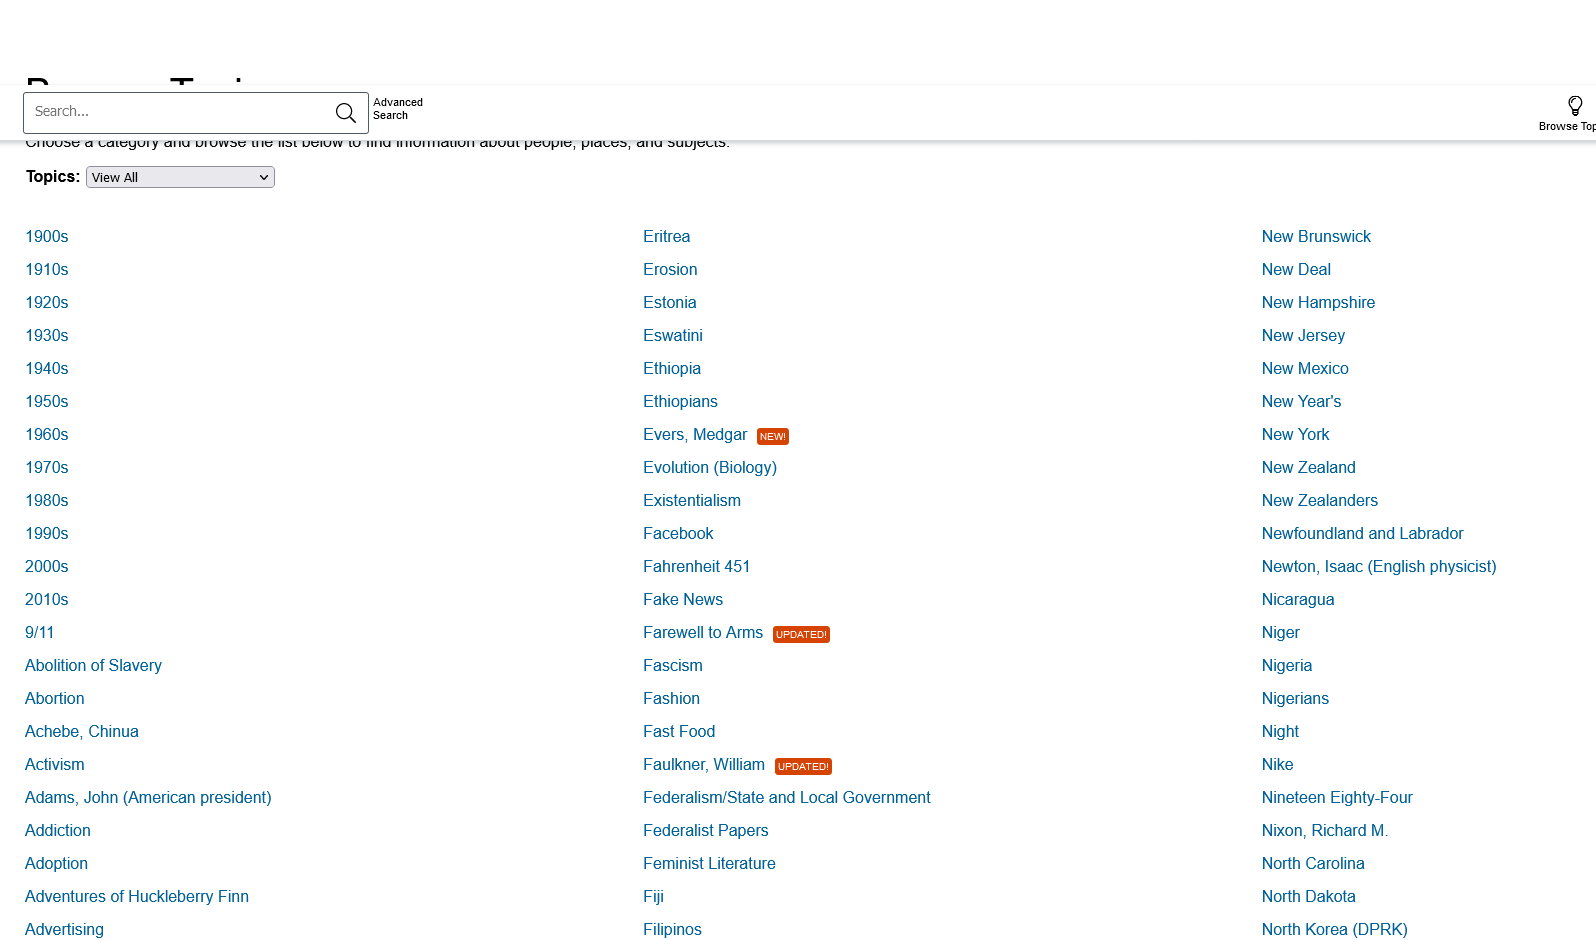Screen dimensions: 1596x940
Task: Open the Evolution (Biology) topic
Action: (x=709, y=468)
